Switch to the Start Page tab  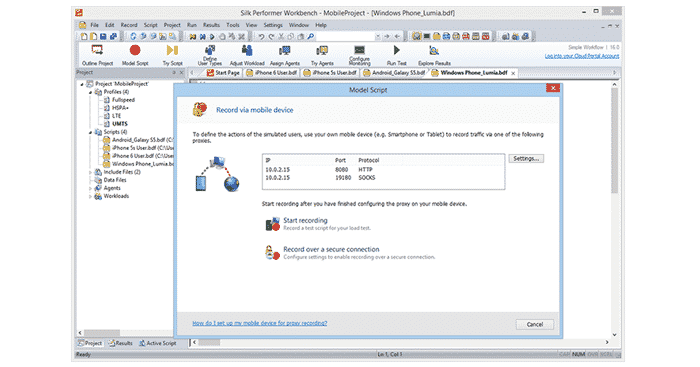223,72
